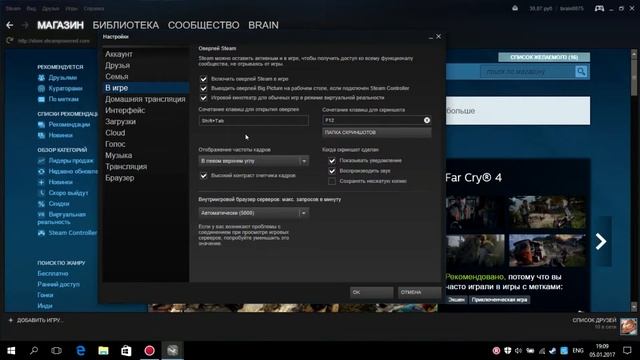
Task: Click the volume tray icon
Action: [518, 351]
